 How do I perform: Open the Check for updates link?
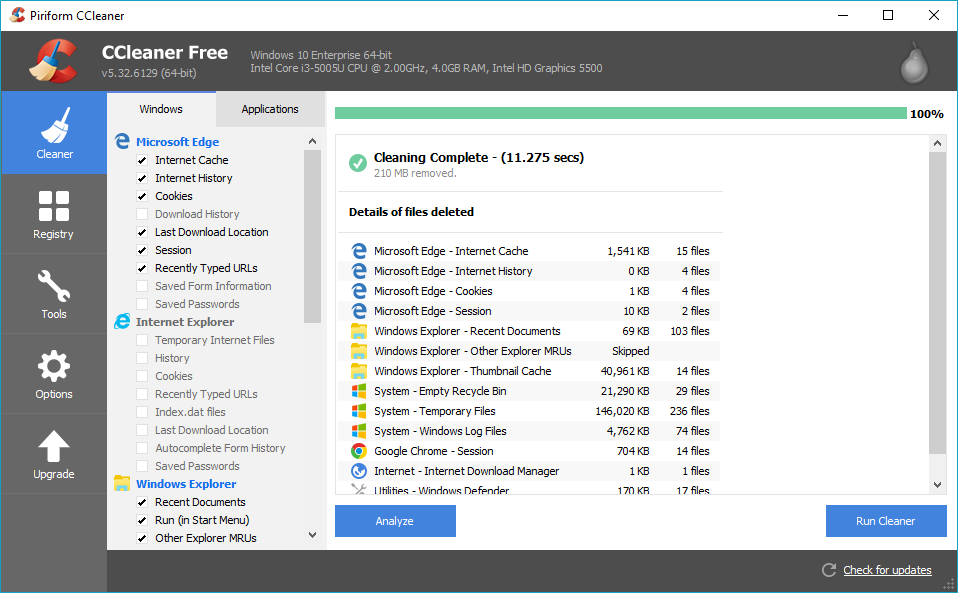click(887, 570)
